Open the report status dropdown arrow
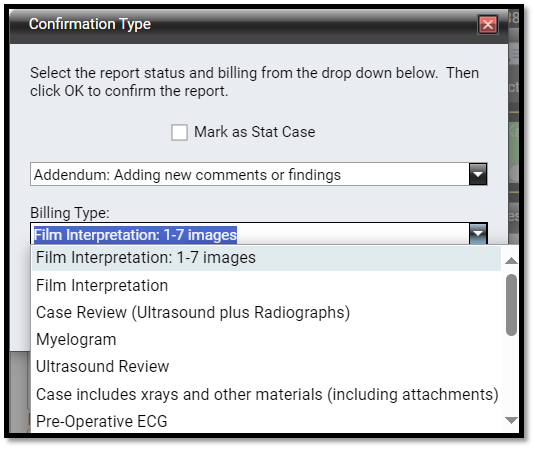535x449 pixels. click(478, 174)
